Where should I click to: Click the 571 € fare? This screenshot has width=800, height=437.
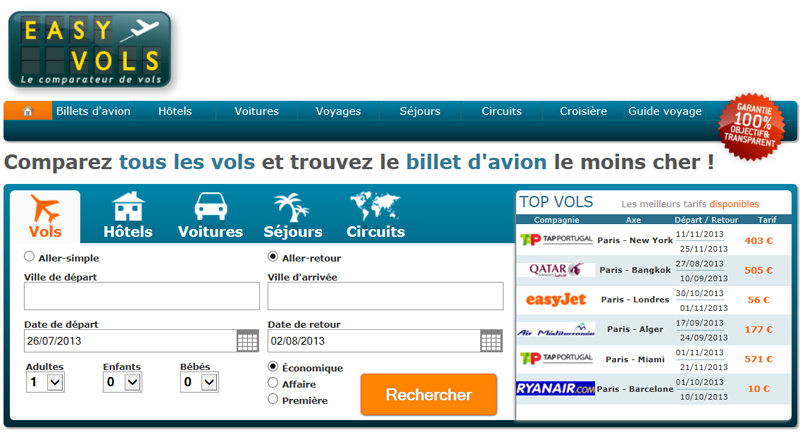coord(759,359)
